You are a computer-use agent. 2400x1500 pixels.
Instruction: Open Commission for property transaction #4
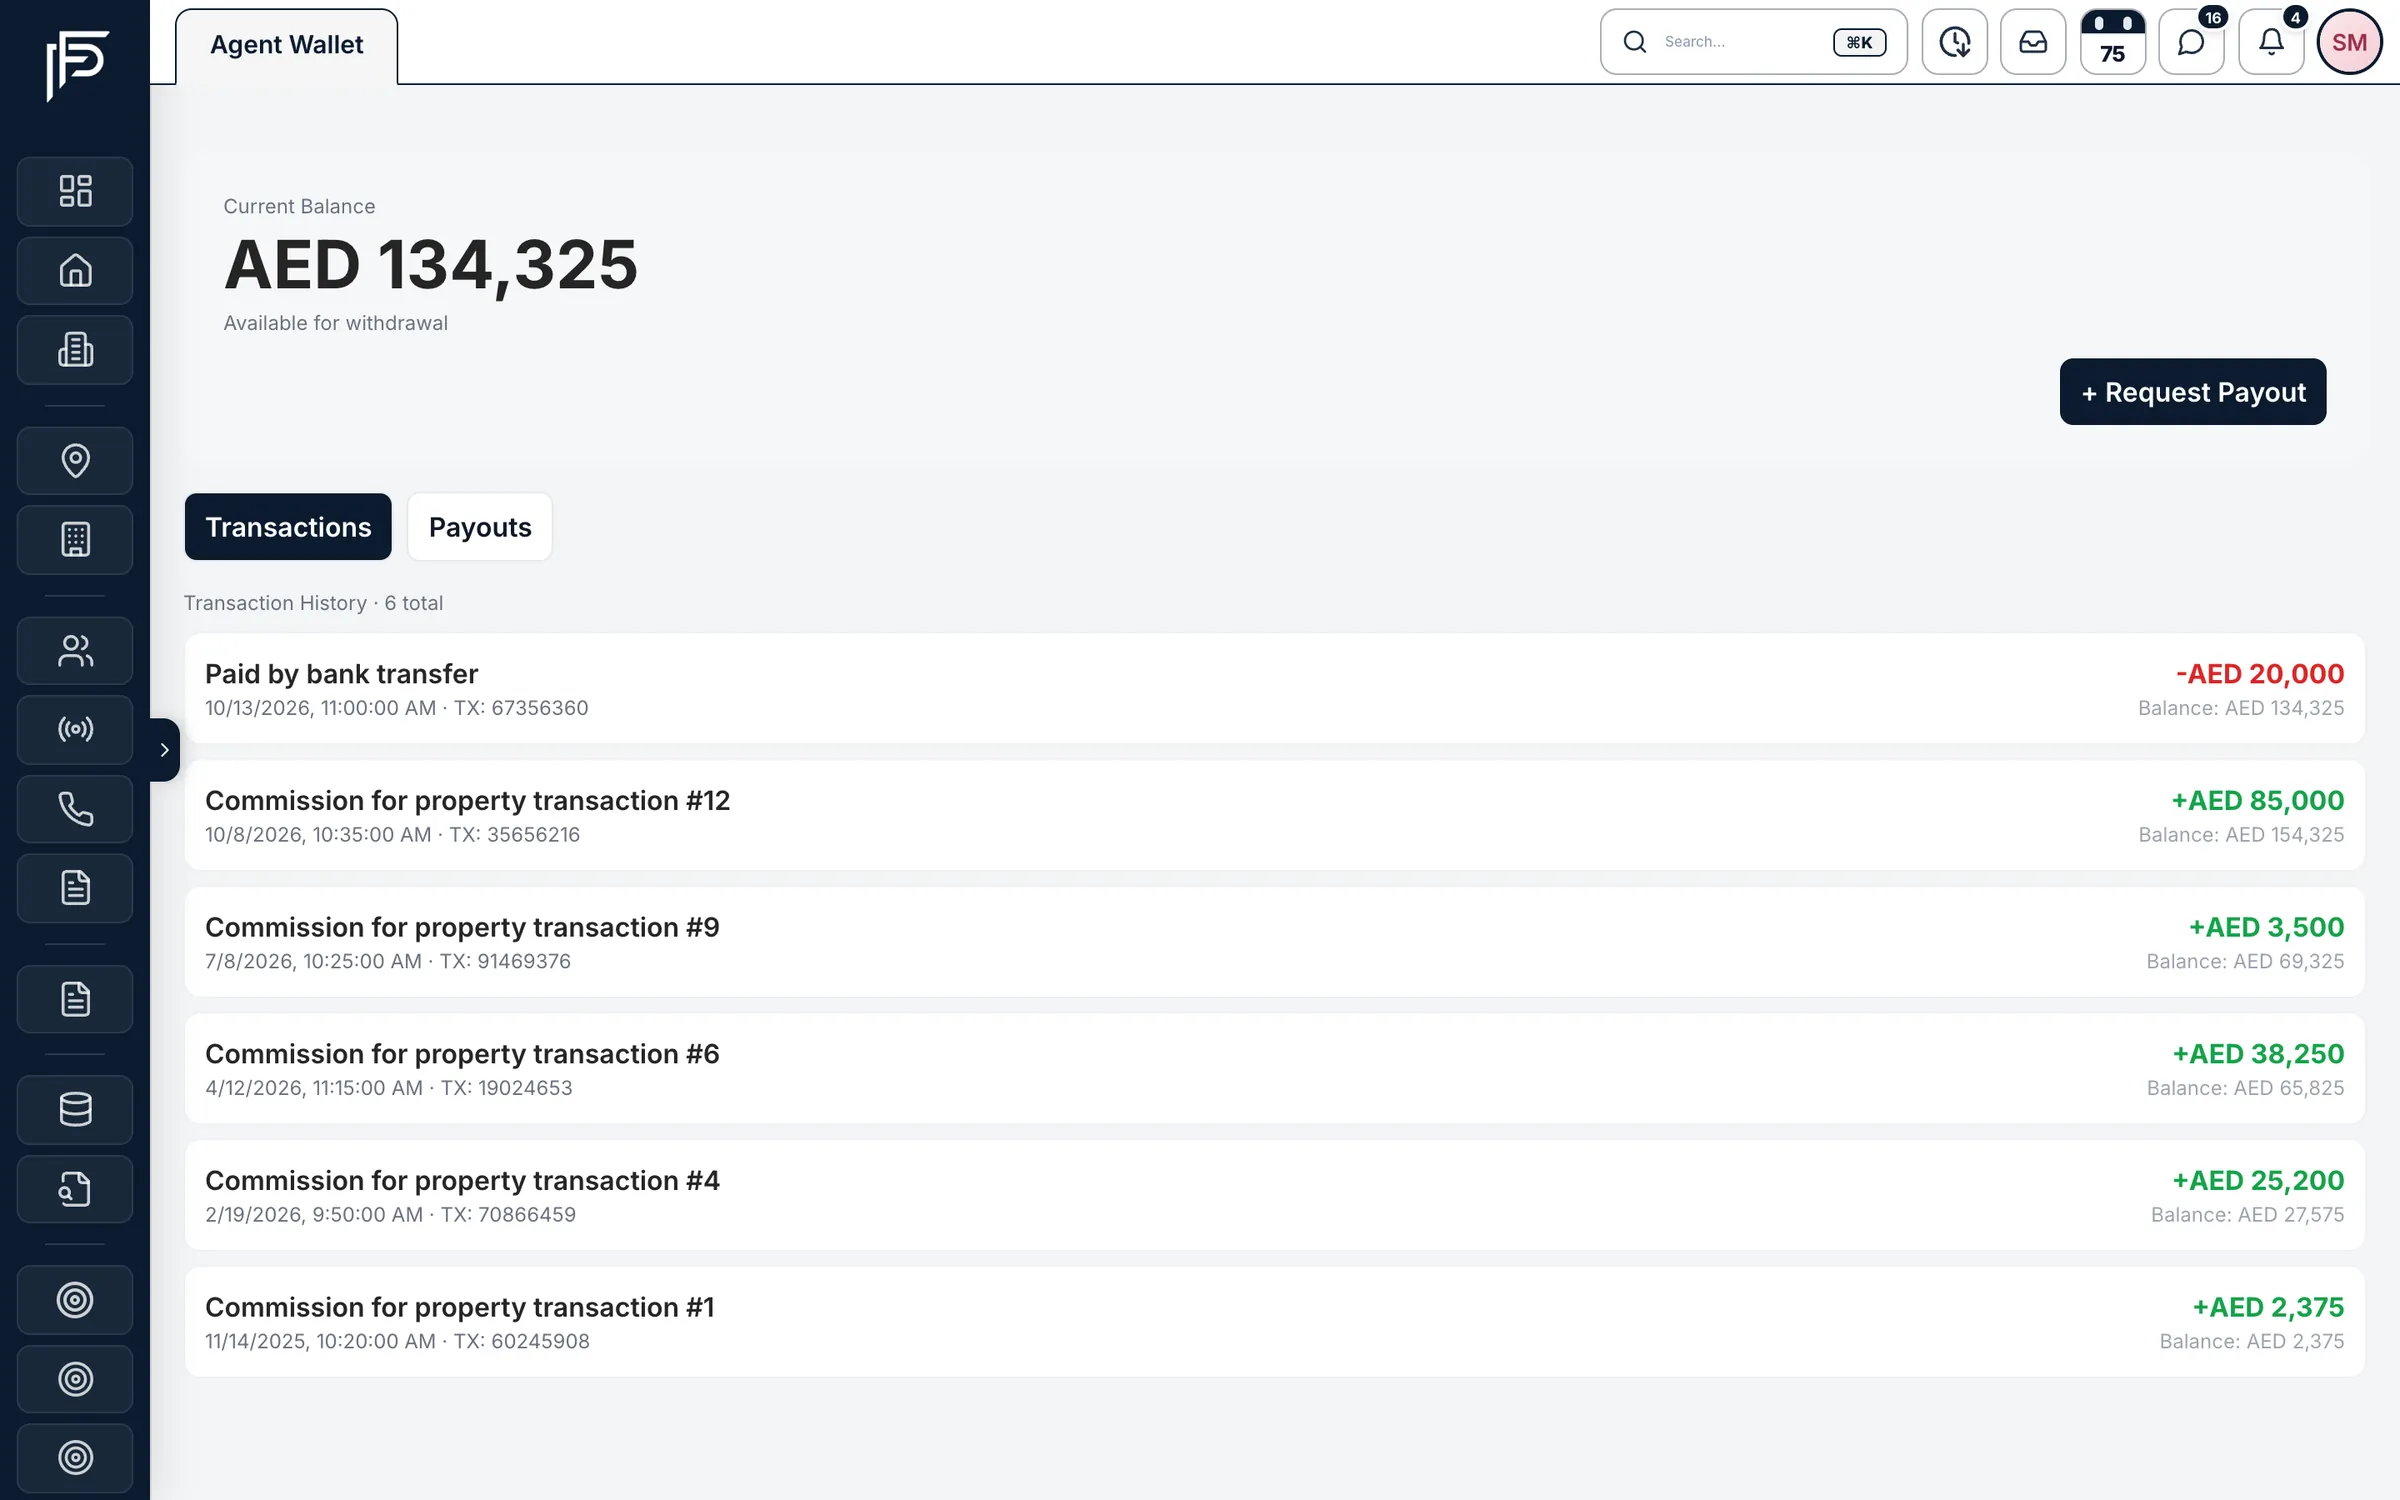[1275, 1195]
